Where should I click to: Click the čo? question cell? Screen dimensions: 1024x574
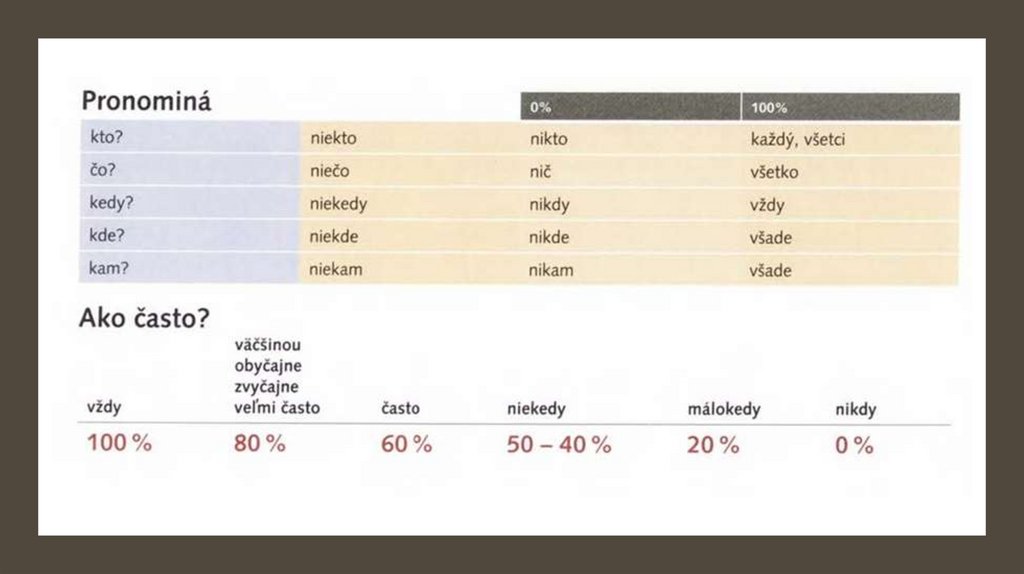pyautogui.click(x=102, y=171)
